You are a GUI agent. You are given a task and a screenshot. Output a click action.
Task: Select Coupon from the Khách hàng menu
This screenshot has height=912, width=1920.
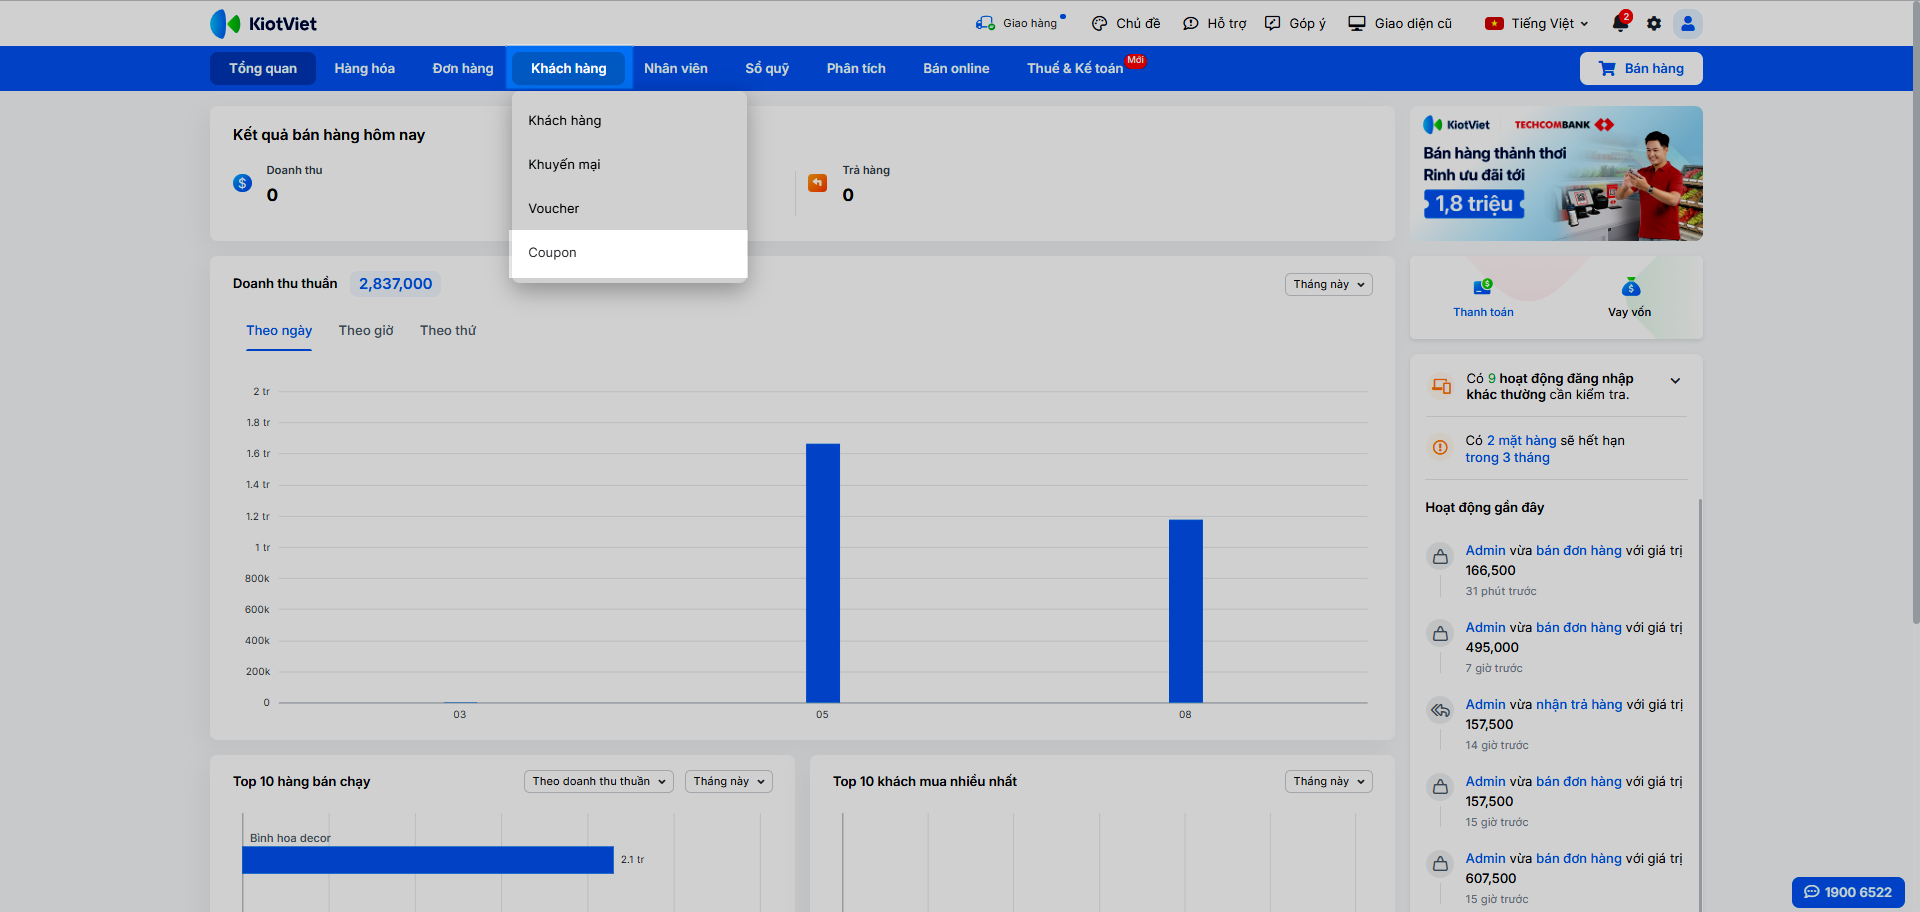(629, 253)
